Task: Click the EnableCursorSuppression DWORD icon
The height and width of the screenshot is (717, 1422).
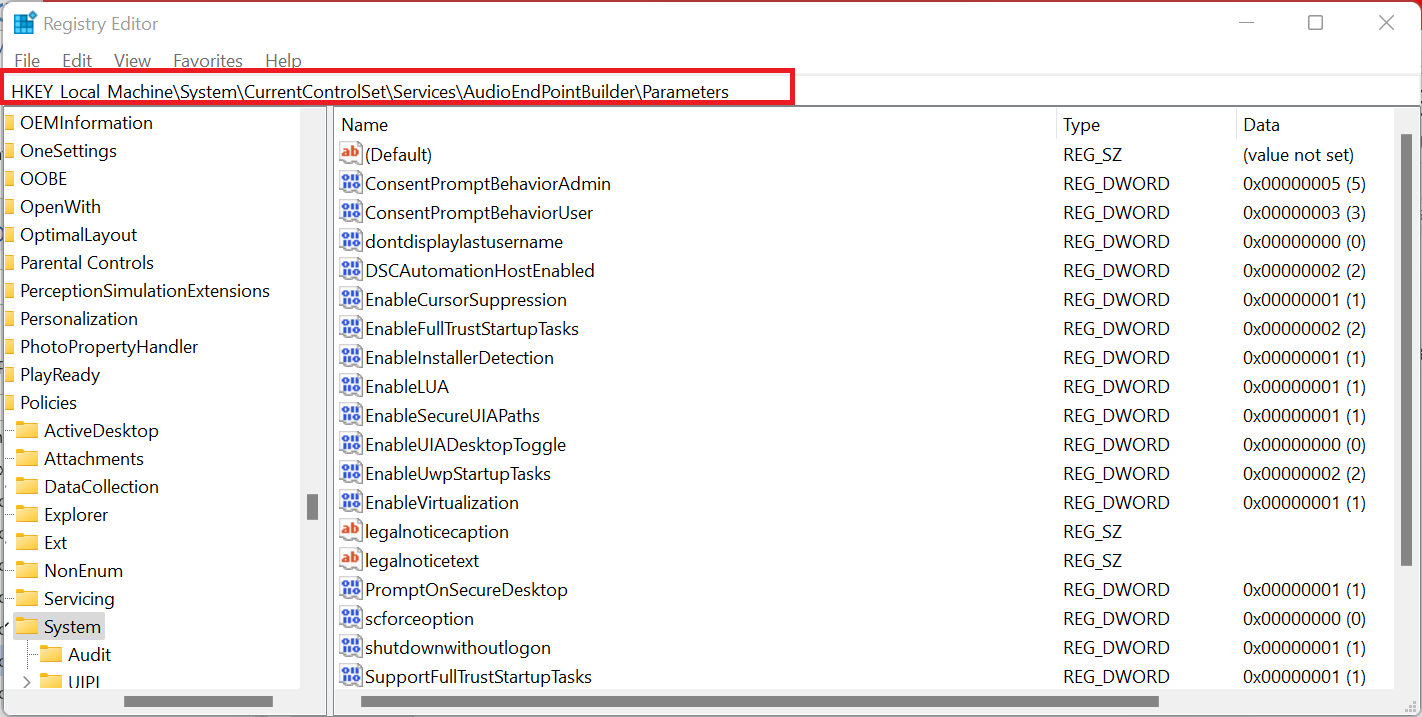Action: (x=350, y=299)
